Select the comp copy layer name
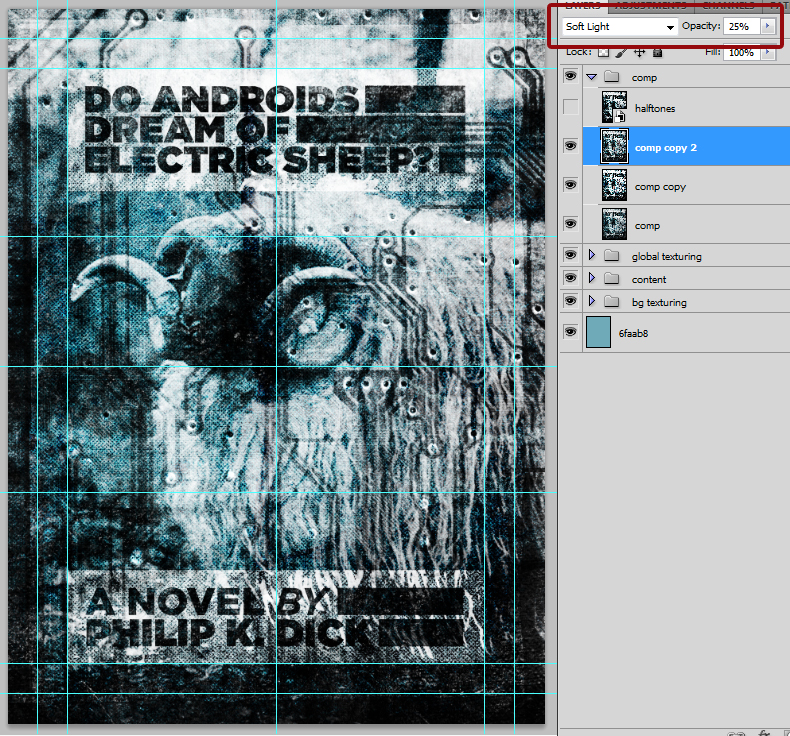 pyautogui.click(x=660, y=187)
